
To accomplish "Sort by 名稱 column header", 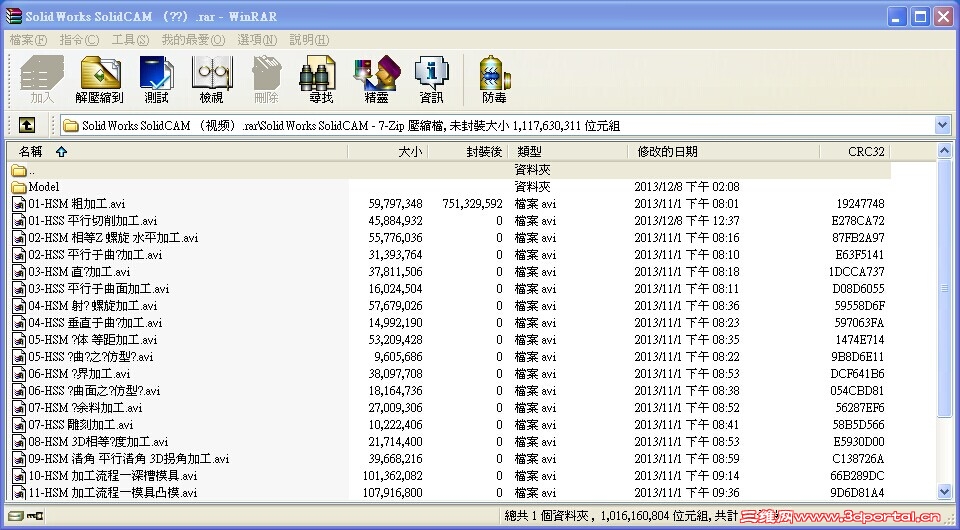I will (x=177, y=152).
